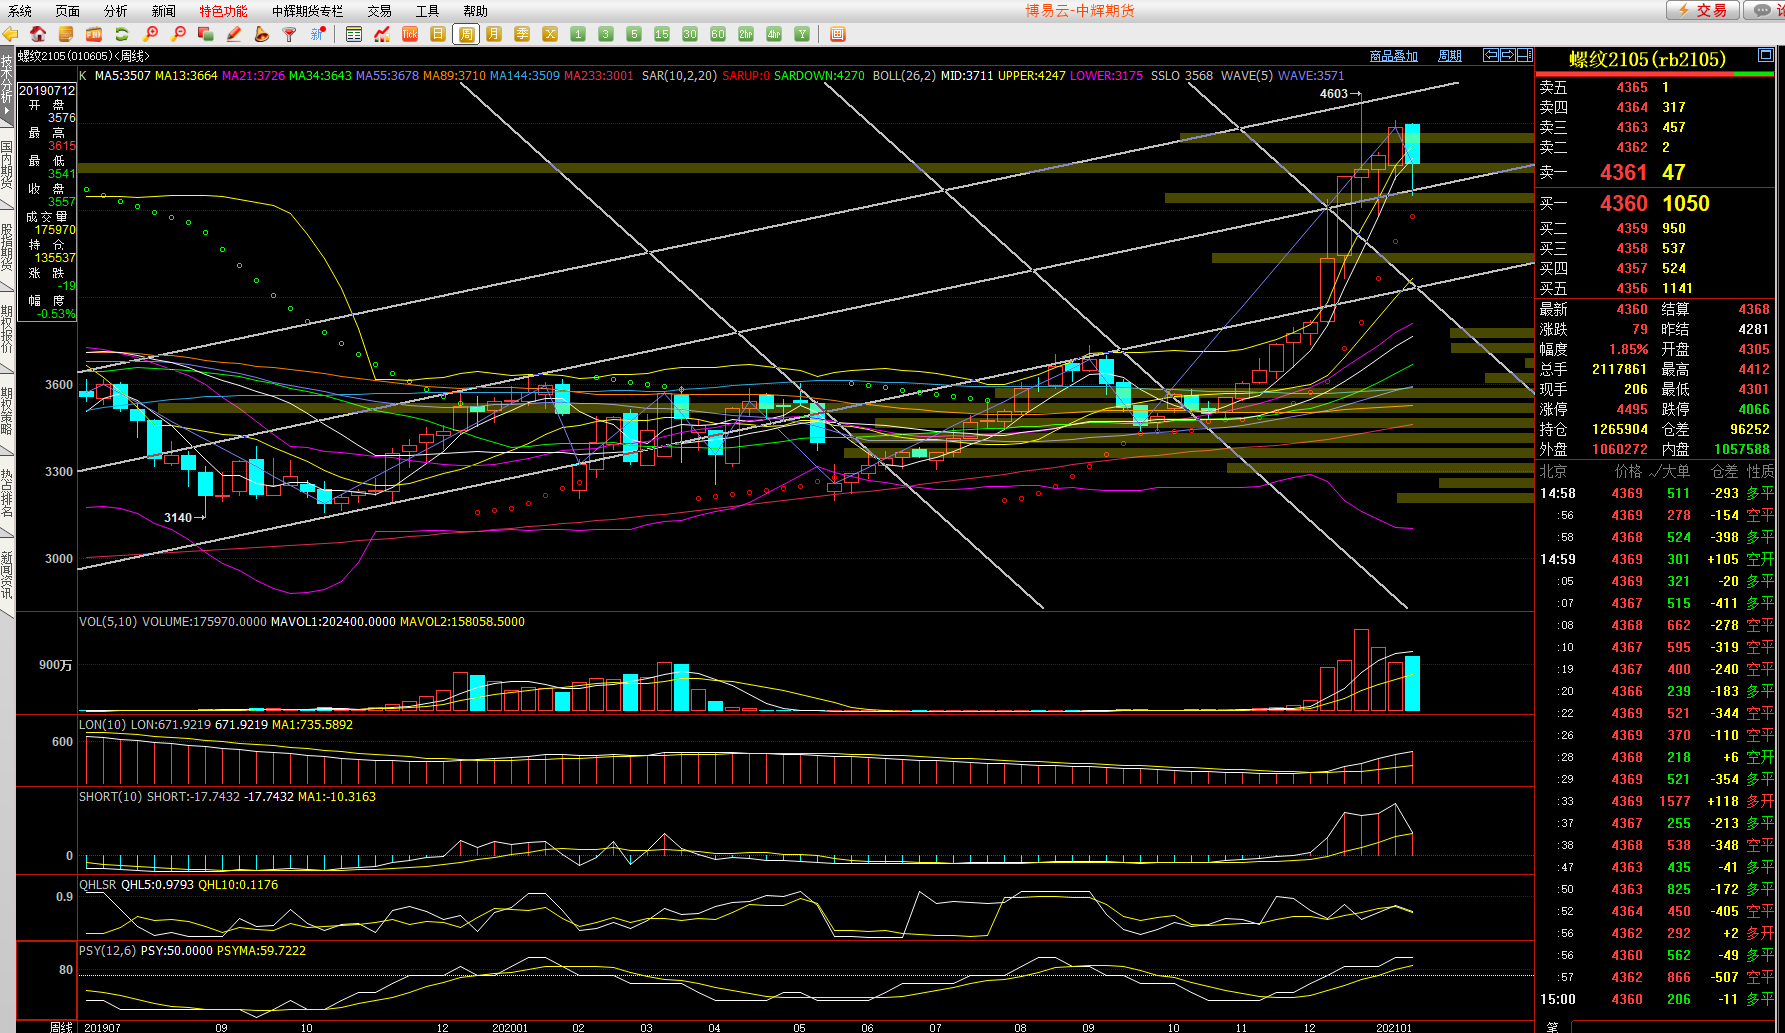Open the 新闻 menu

click(x=164, y=11)
